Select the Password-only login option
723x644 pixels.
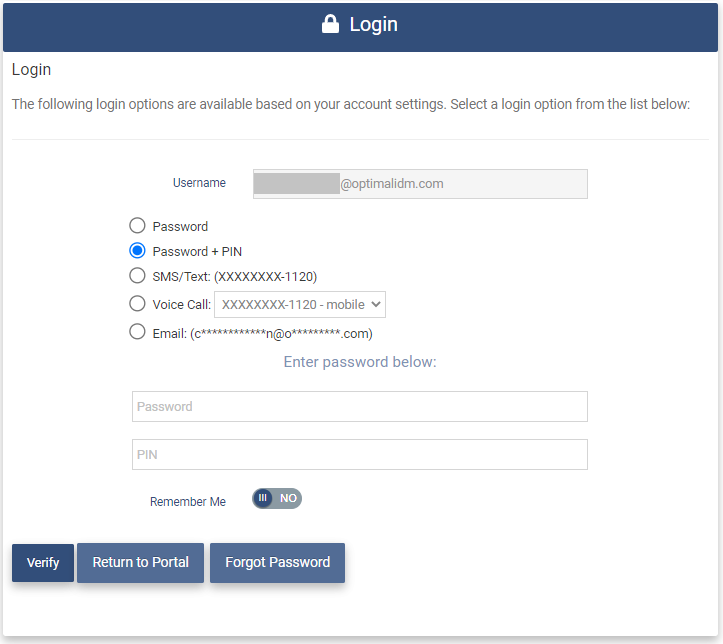(x=138, y=226)
